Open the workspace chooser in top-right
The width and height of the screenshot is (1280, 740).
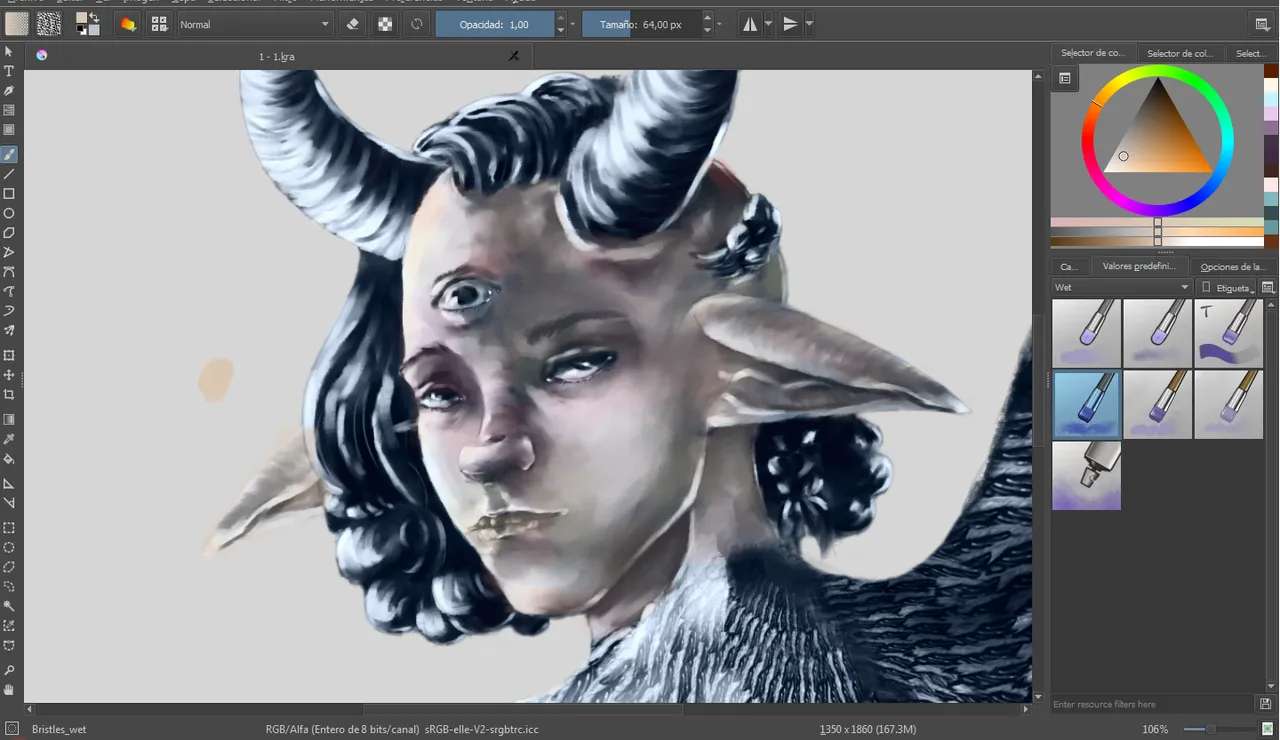point(1263,24)
